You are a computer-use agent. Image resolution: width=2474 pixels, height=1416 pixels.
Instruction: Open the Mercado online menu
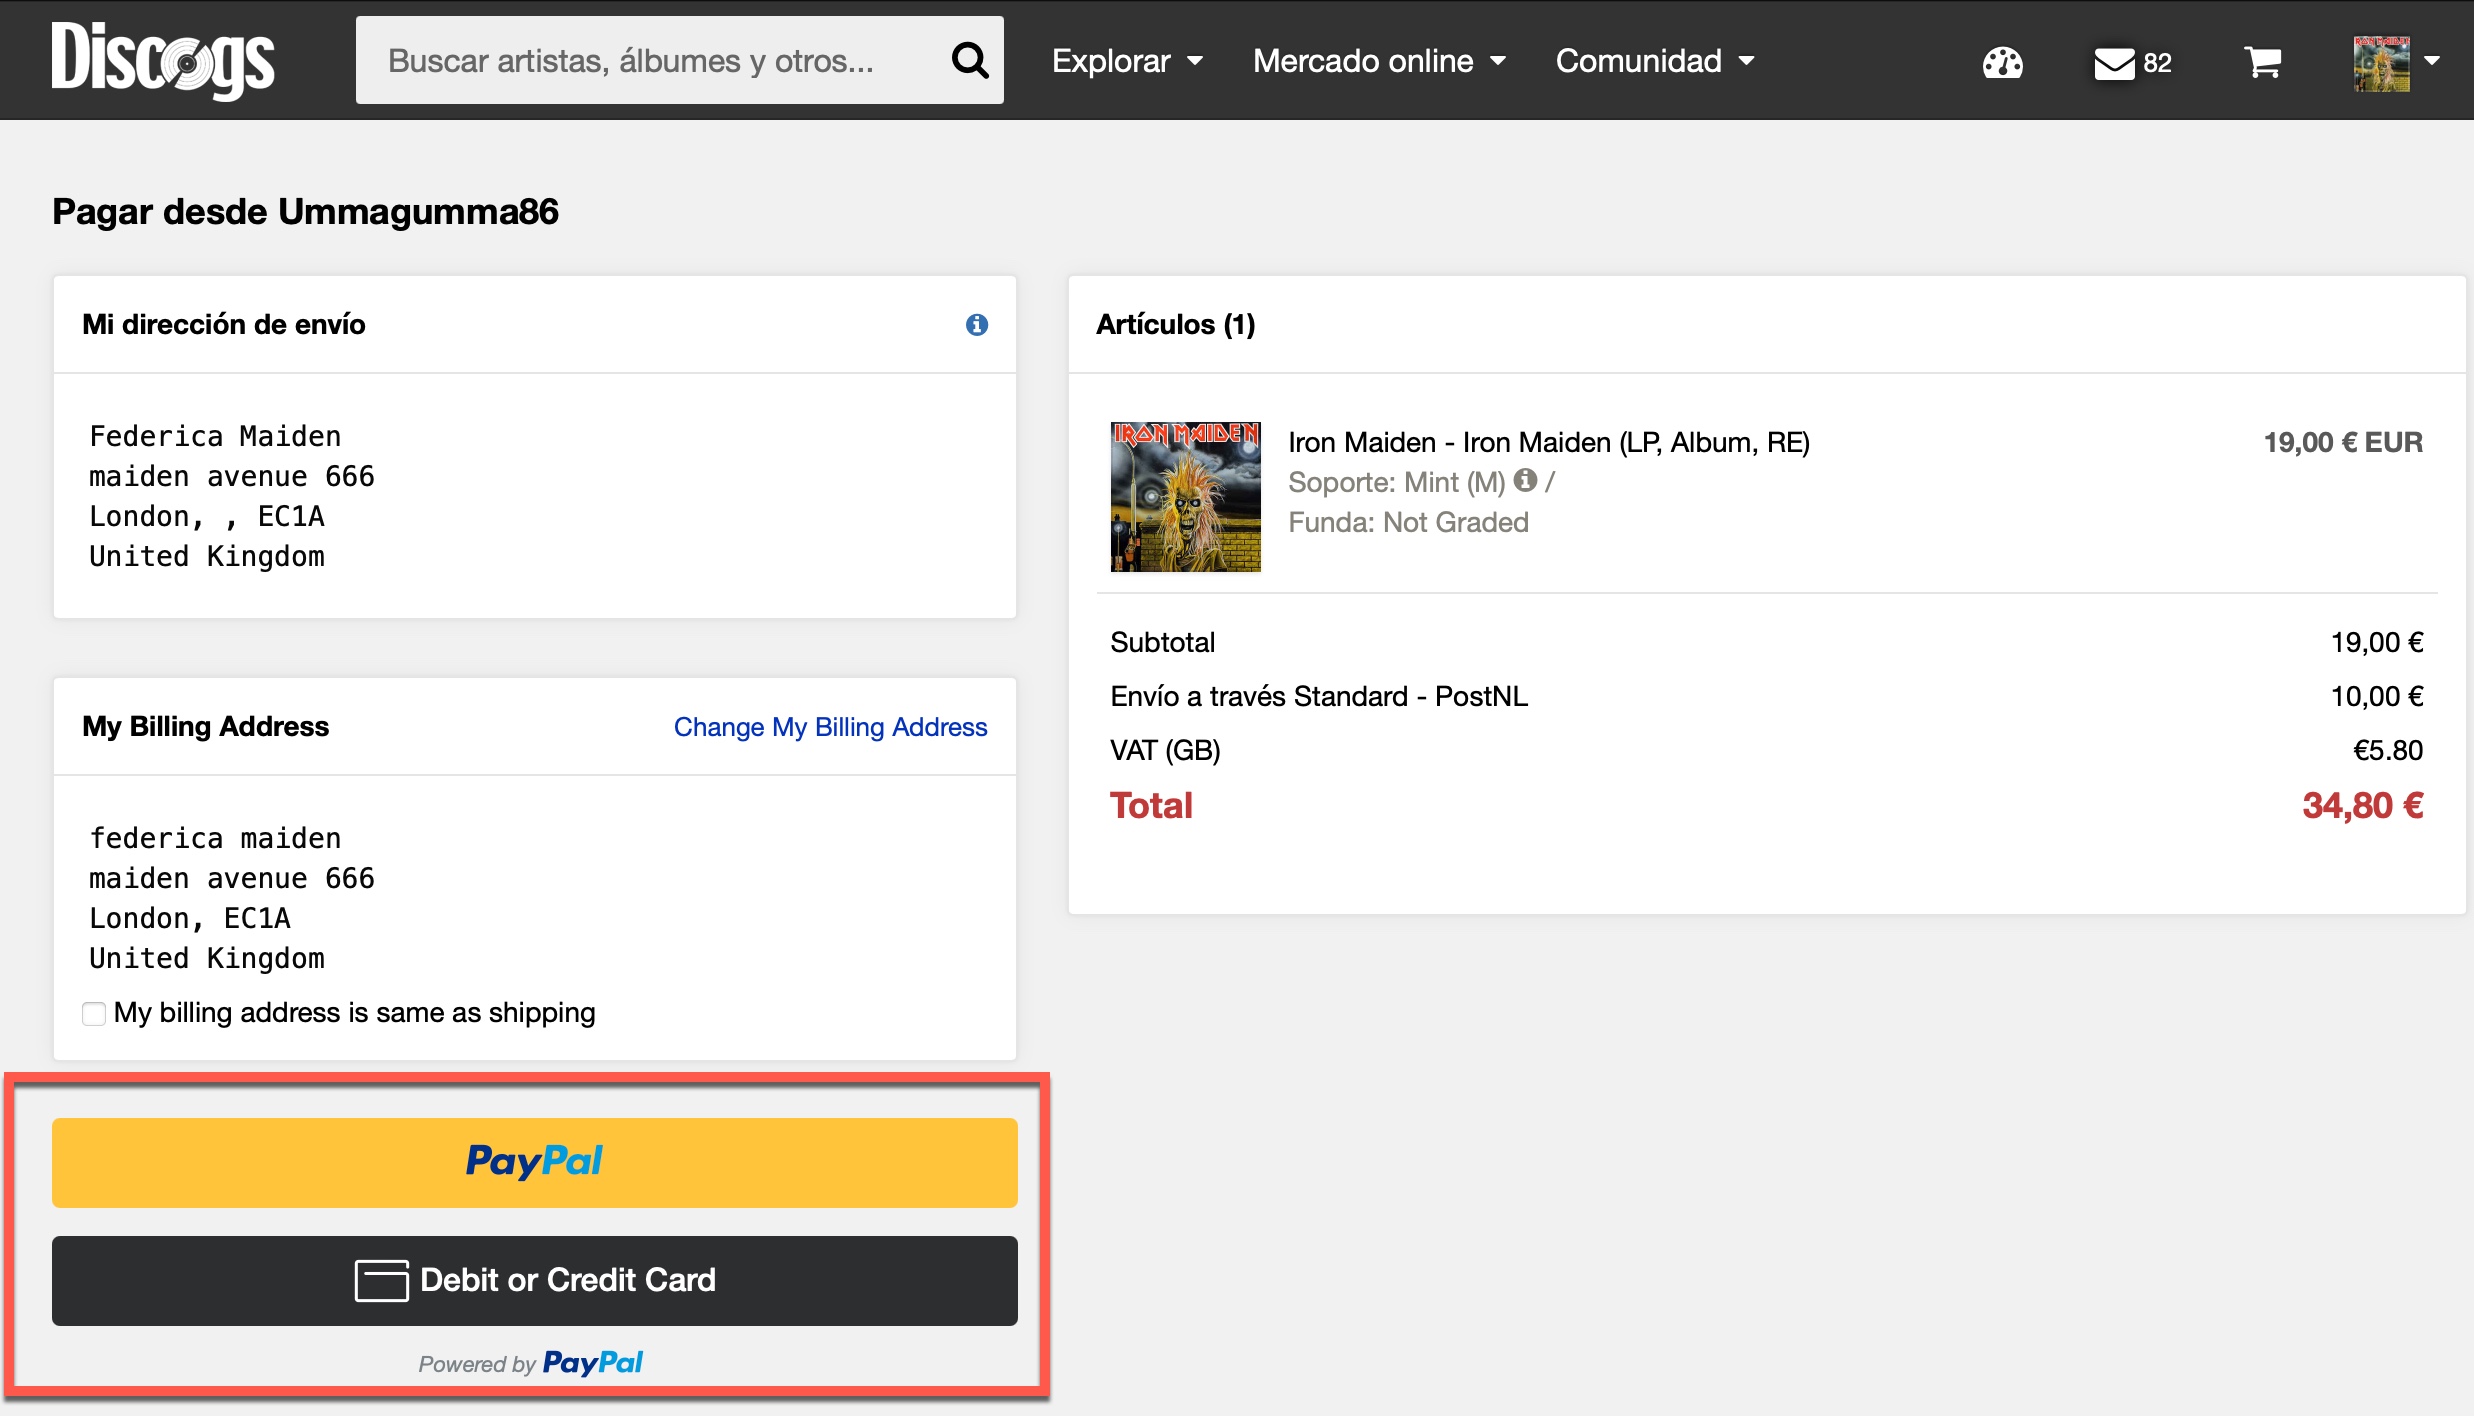1379,61
